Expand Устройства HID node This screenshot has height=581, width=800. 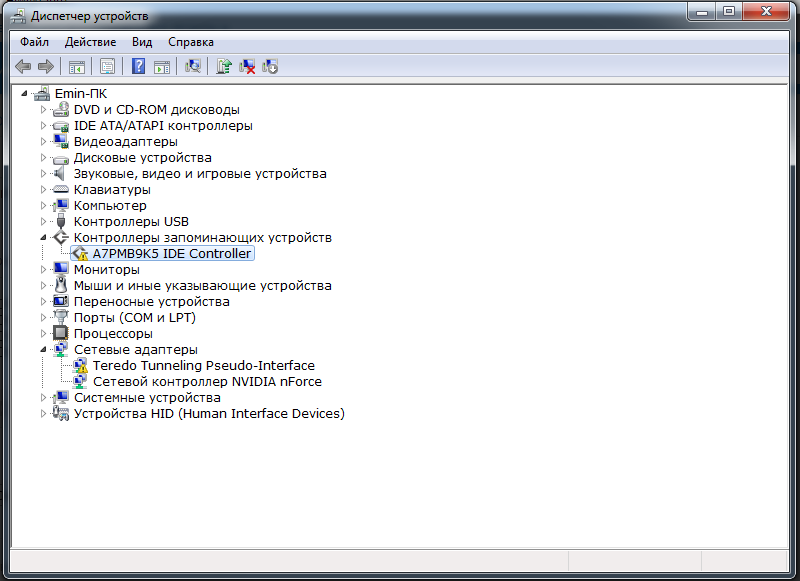pyautogui.click(x=43, y=413)
